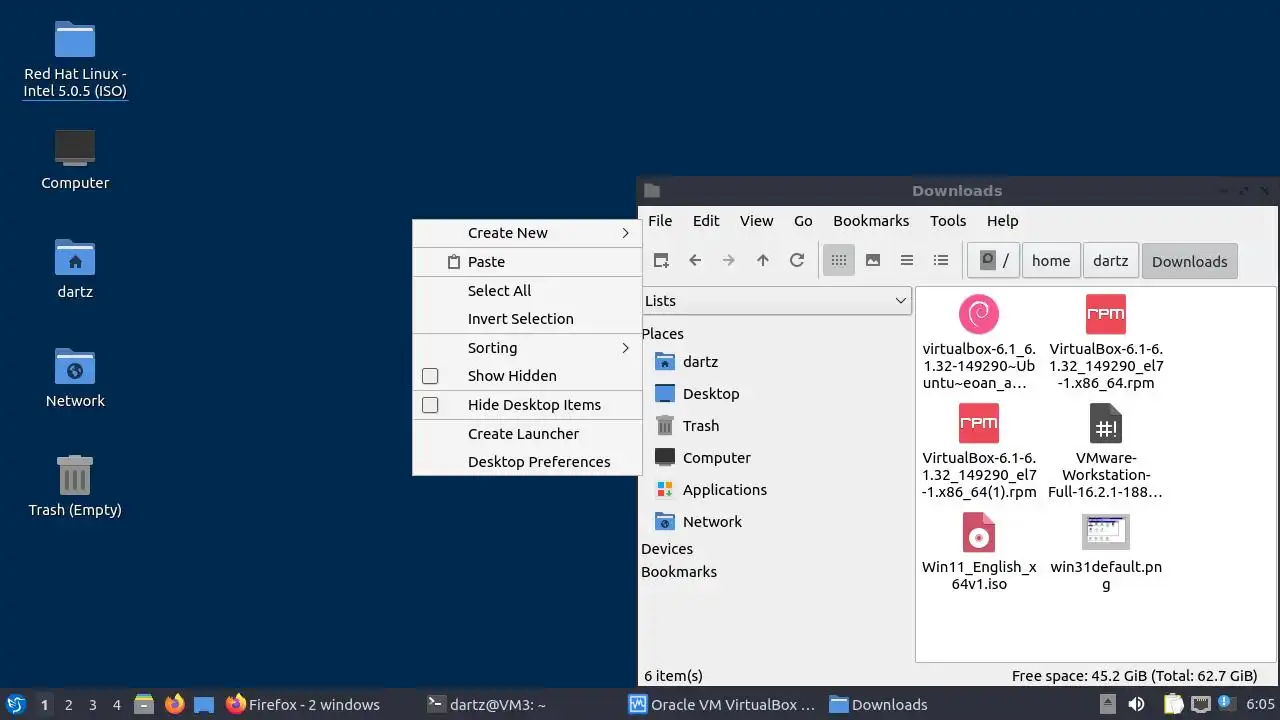The image size is (1280, 720).
Task: Open the Bookmarks menu
Action: [x=871, y=221]
